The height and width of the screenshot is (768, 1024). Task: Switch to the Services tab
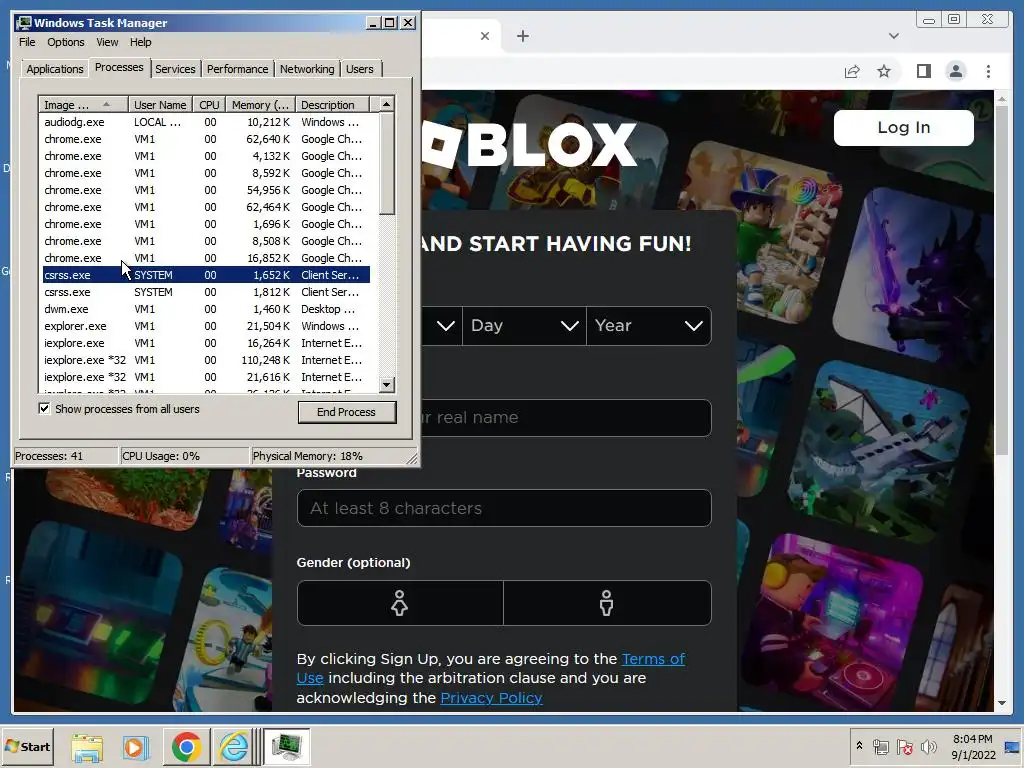point(175,69)
